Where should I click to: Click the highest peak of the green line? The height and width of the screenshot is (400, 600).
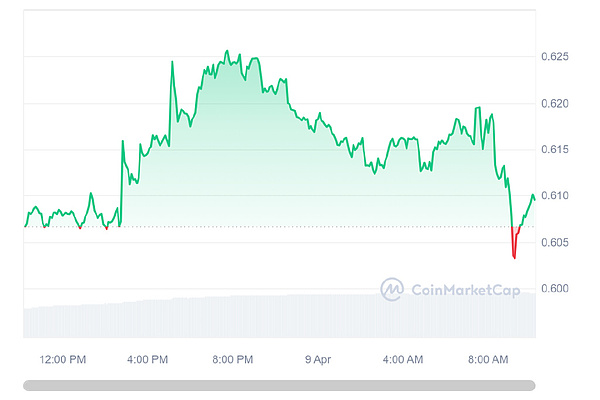pos(227,51)
